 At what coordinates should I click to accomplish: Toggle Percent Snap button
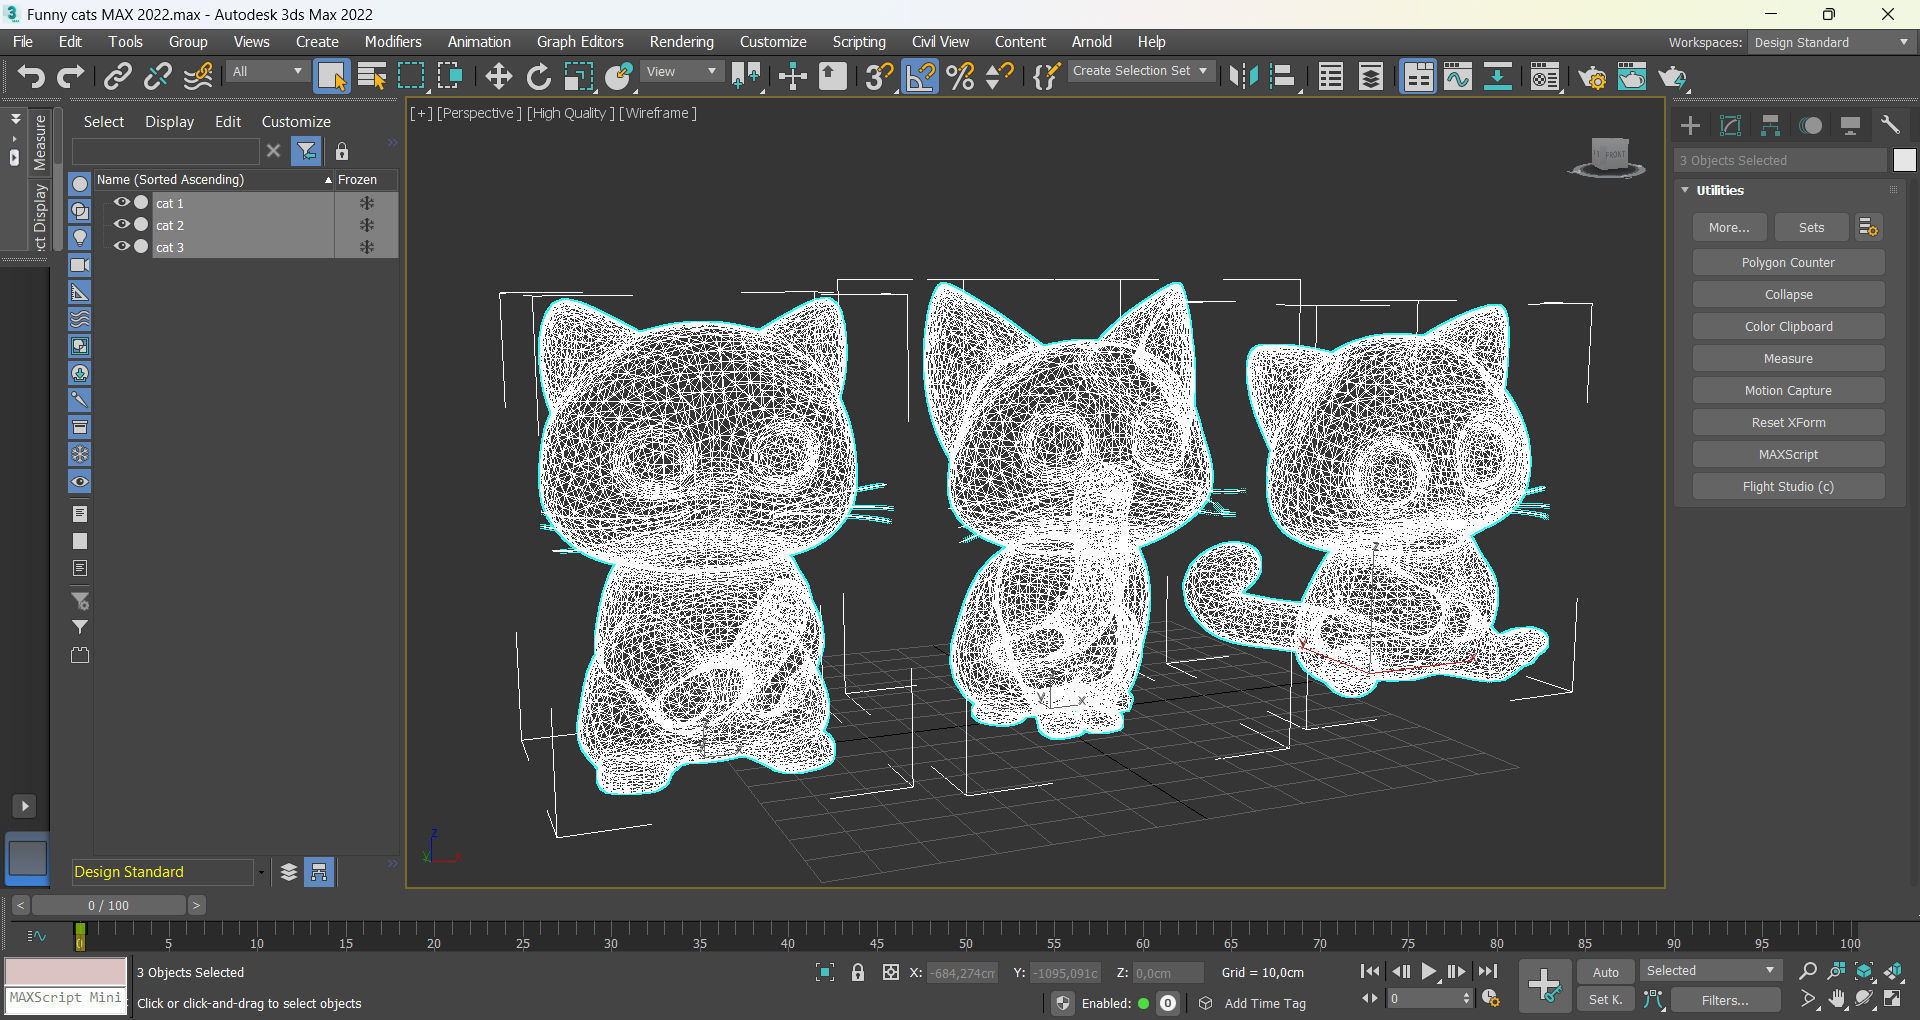coord(960,76)
